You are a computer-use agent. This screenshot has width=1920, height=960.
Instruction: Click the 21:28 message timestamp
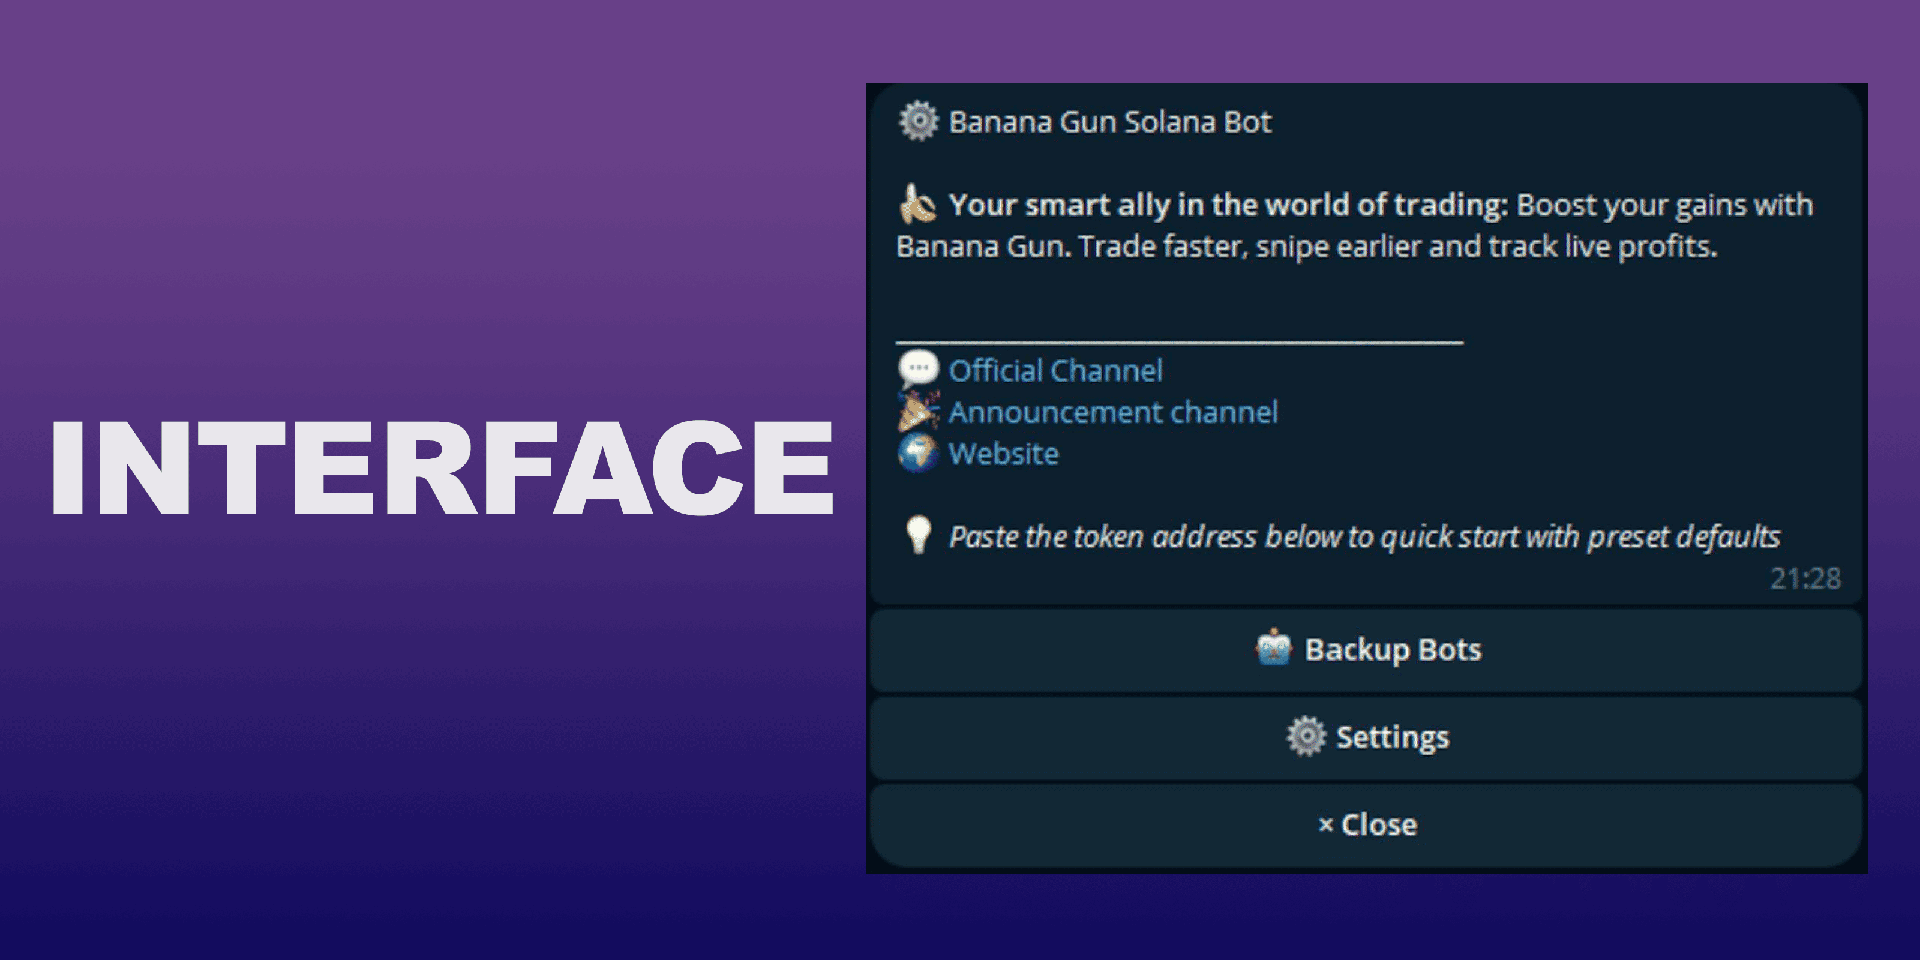[x=1804, y=579]
